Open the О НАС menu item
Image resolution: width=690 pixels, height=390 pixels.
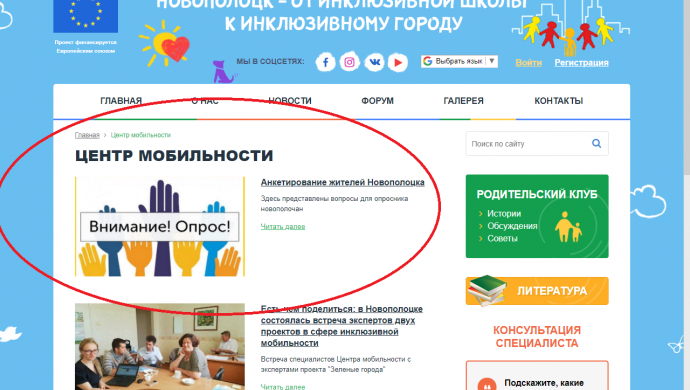205,101
